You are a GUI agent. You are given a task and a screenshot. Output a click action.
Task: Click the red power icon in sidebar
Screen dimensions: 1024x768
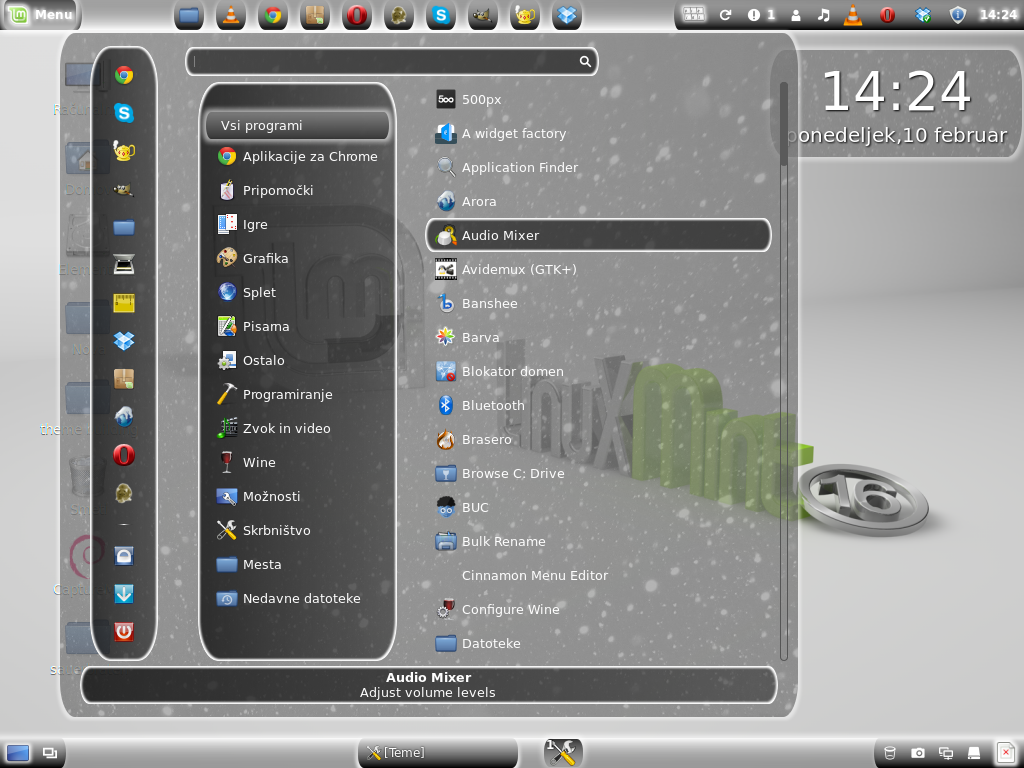point(124,632)
